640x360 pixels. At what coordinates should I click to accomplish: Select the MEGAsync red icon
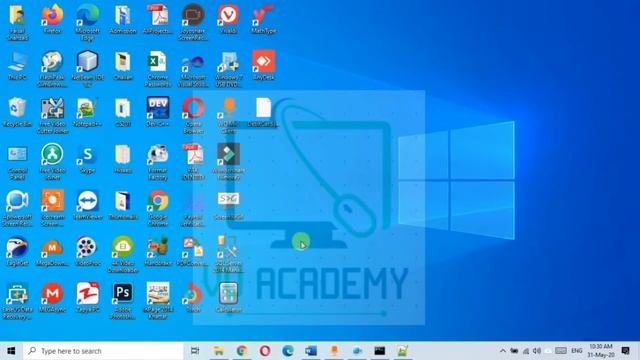point(52,298)
